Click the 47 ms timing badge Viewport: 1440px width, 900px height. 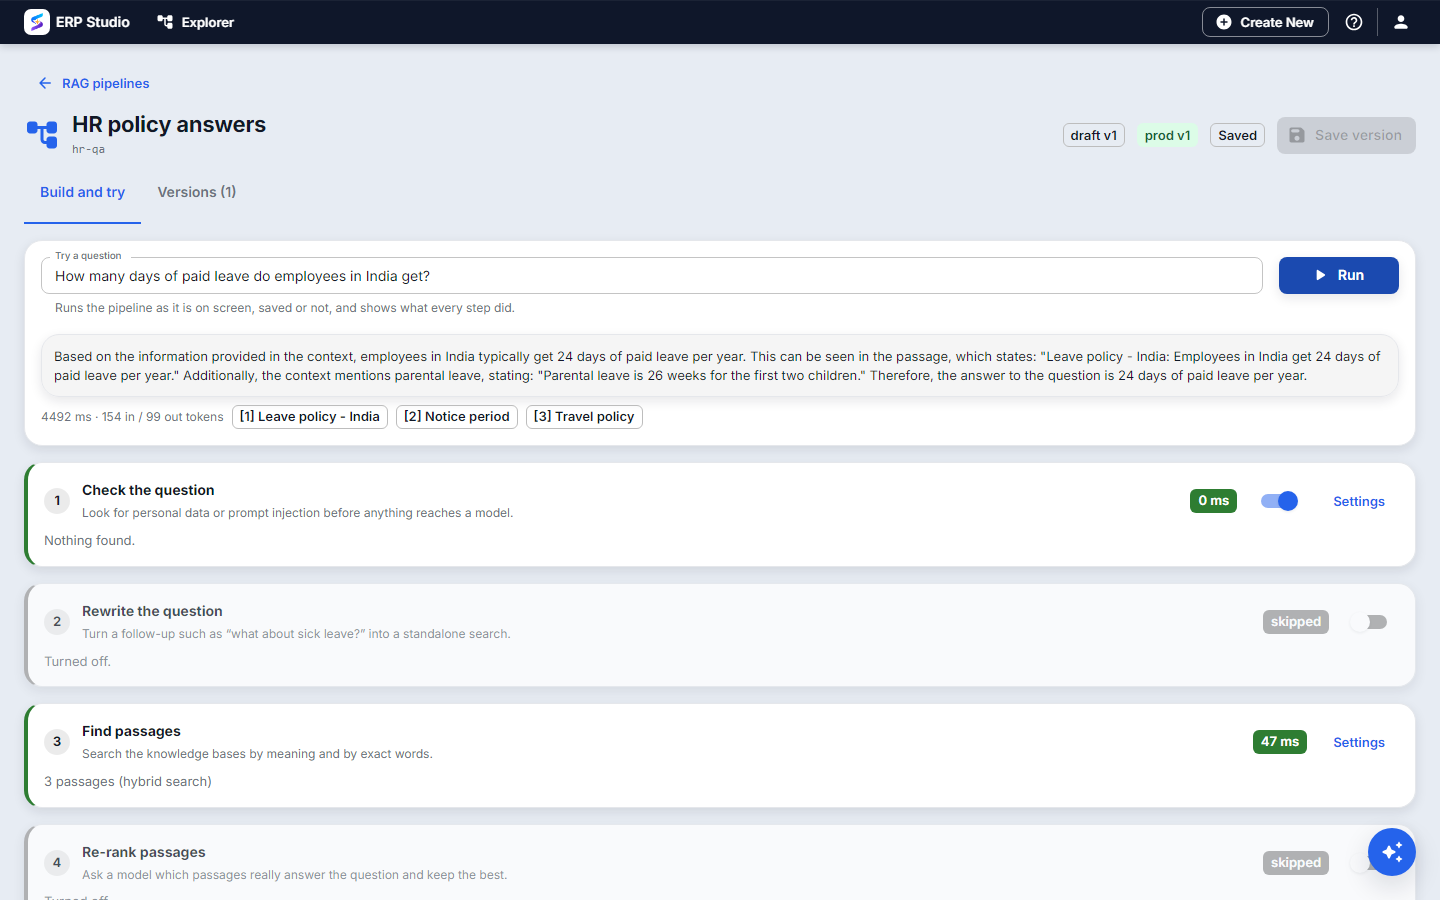coord(1280,742)
